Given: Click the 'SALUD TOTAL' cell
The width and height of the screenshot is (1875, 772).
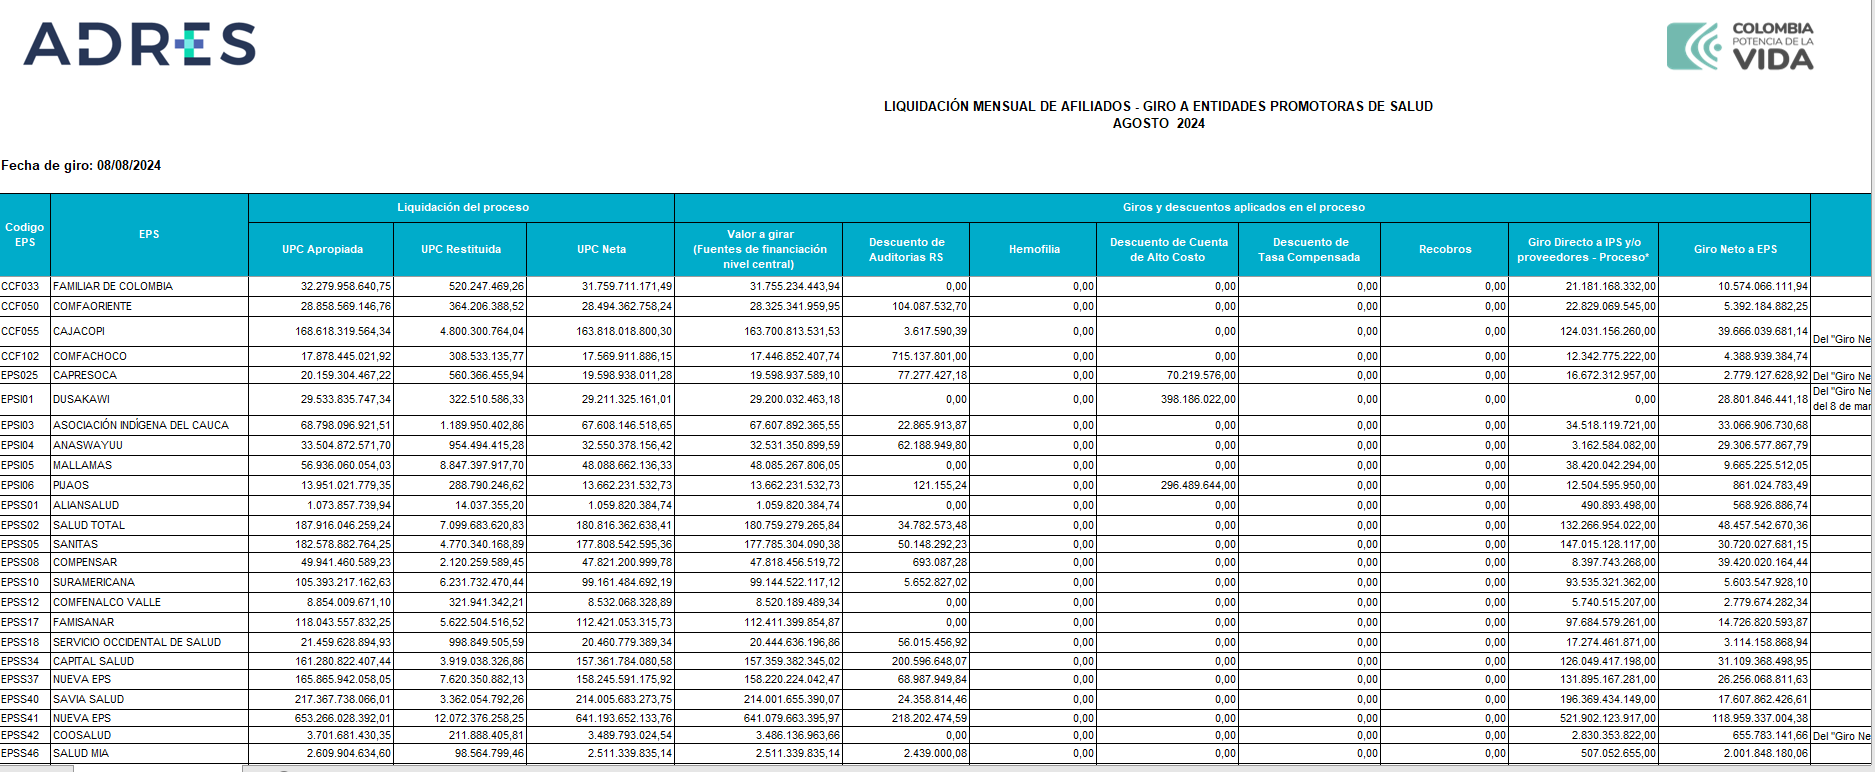Looking at the screenshot, I should [x=149, y=525].
